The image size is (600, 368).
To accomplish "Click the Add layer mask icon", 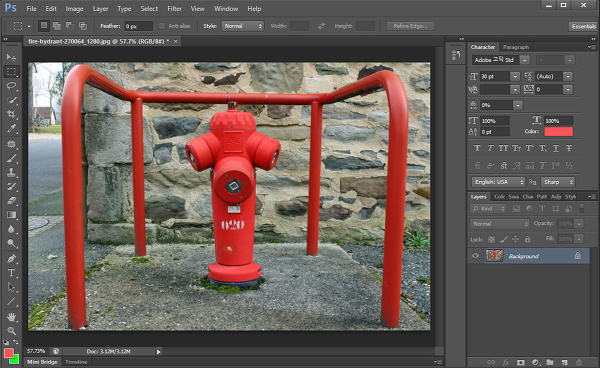I will [520, 362].
